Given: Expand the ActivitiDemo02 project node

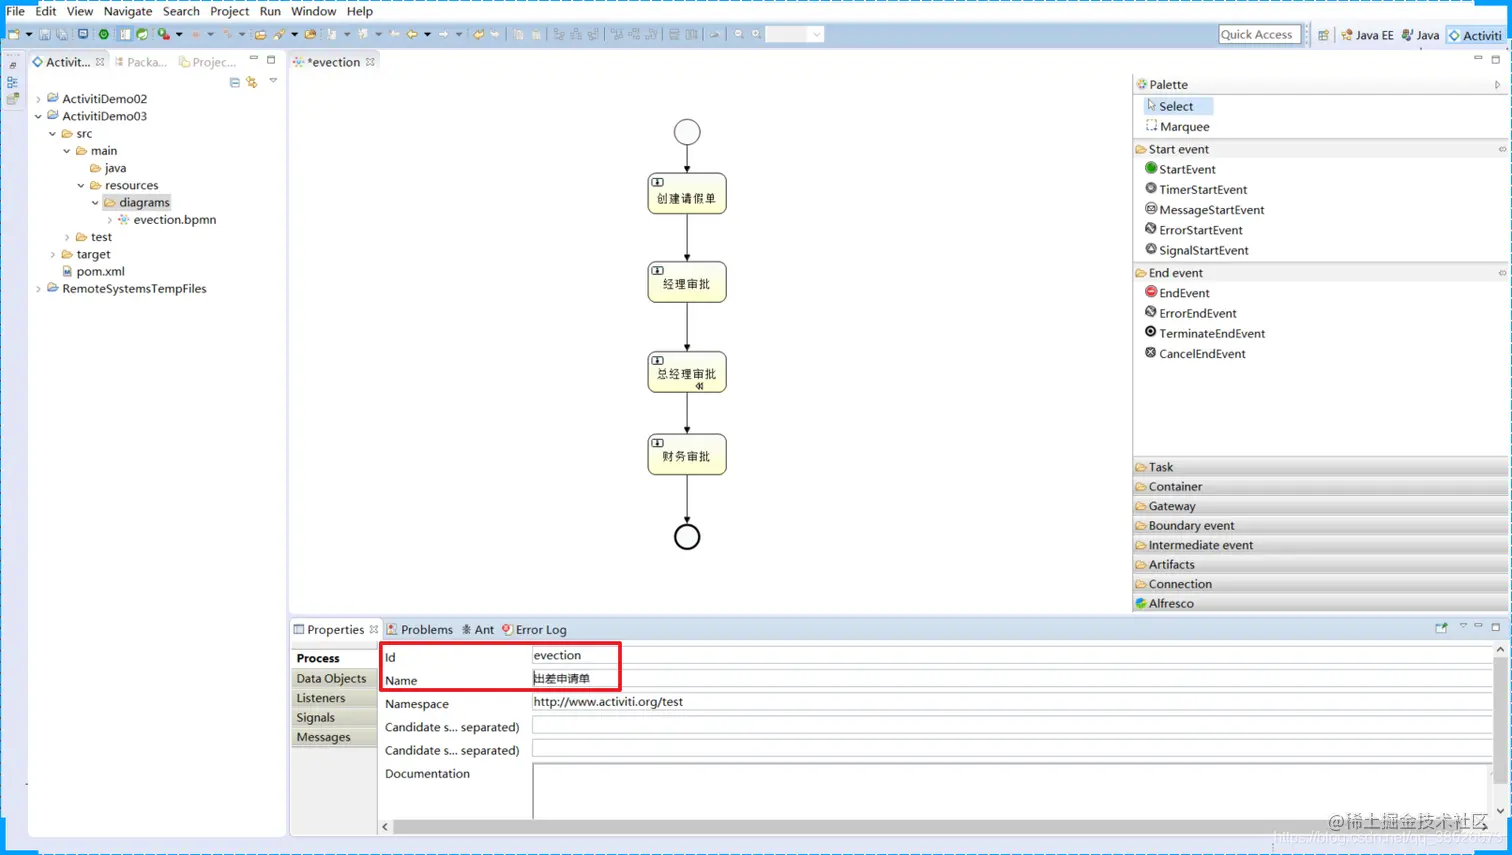Looking at the screenshot, I should [x=39, y=99].
